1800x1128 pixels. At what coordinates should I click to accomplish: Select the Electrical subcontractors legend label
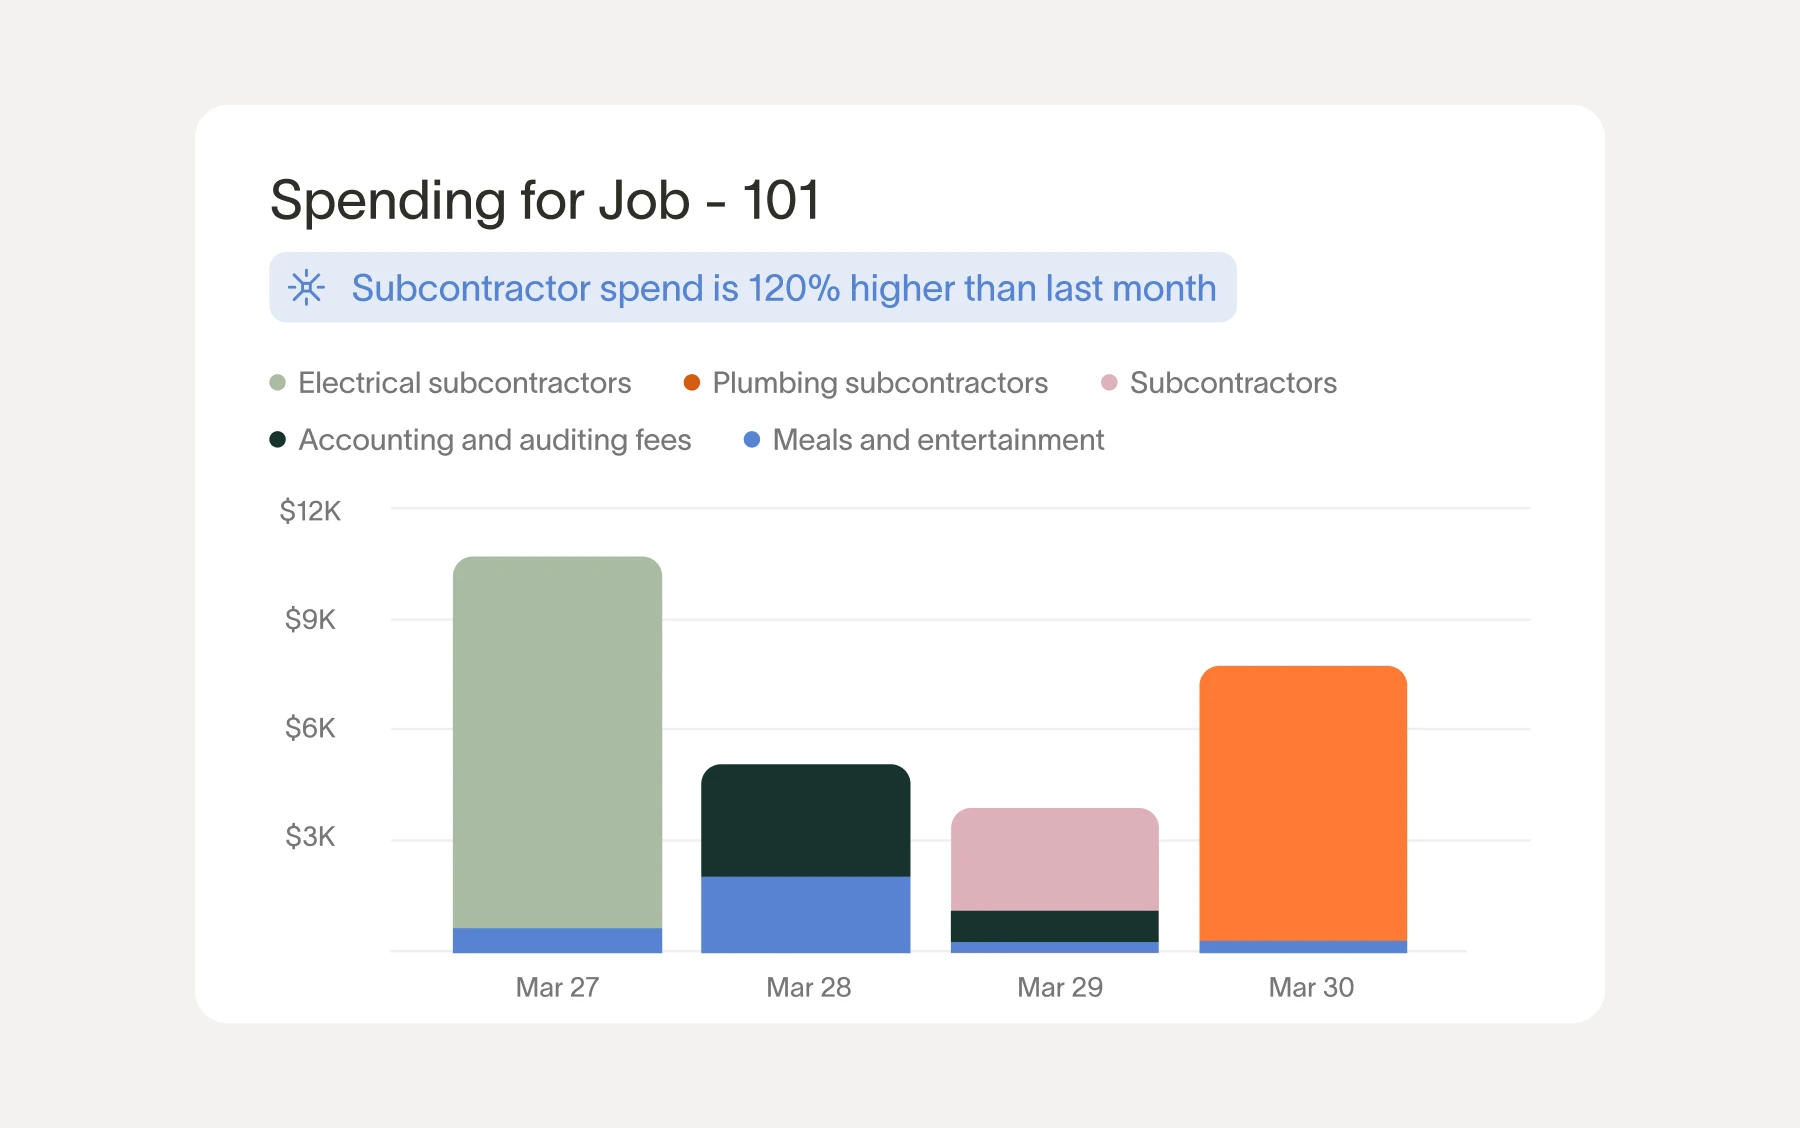point(464,383)
